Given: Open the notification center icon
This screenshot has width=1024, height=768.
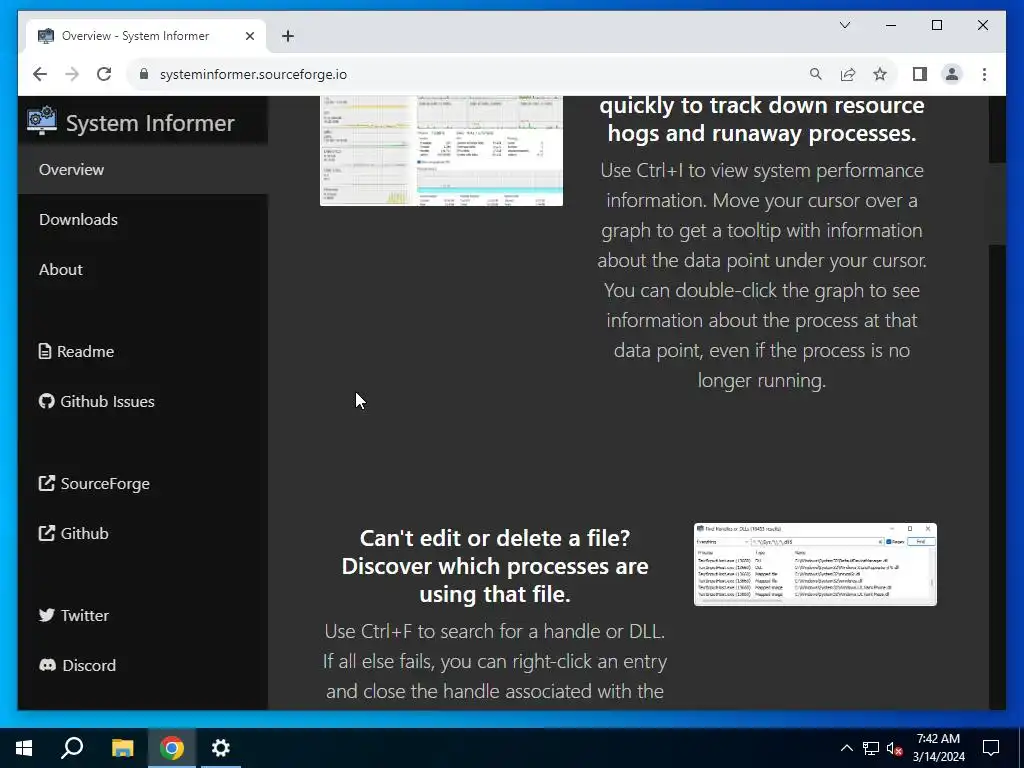Looking at the screenshot, I should [x=991, y=748].
